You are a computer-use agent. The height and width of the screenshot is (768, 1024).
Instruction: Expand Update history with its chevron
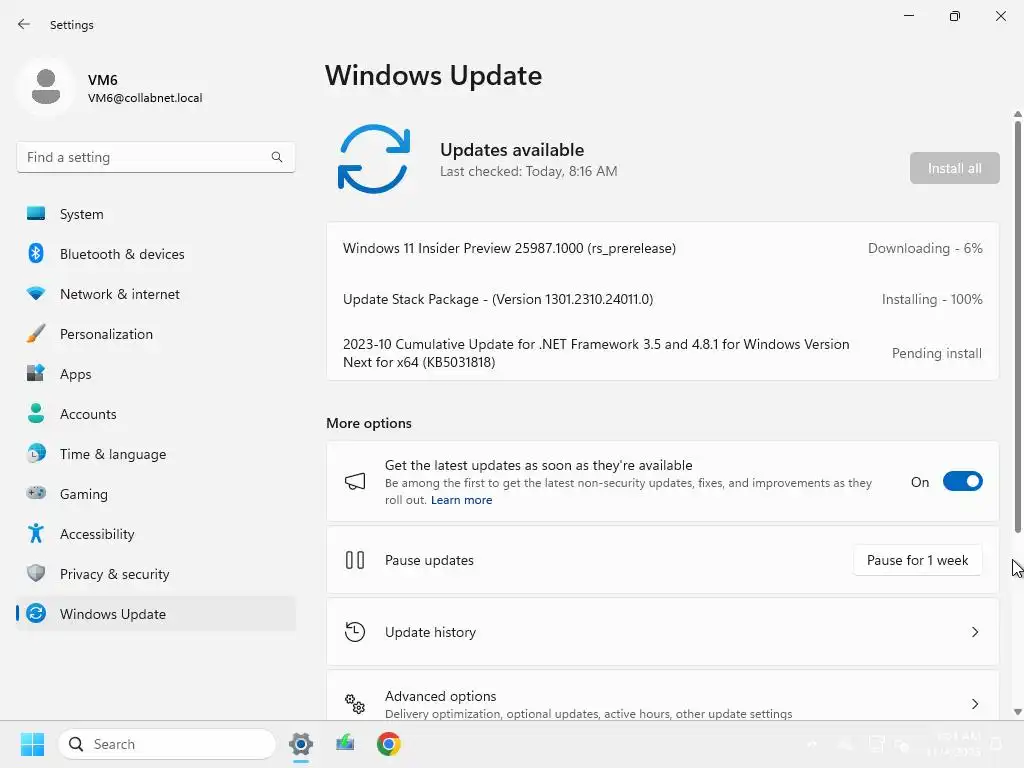pos(974,632)
